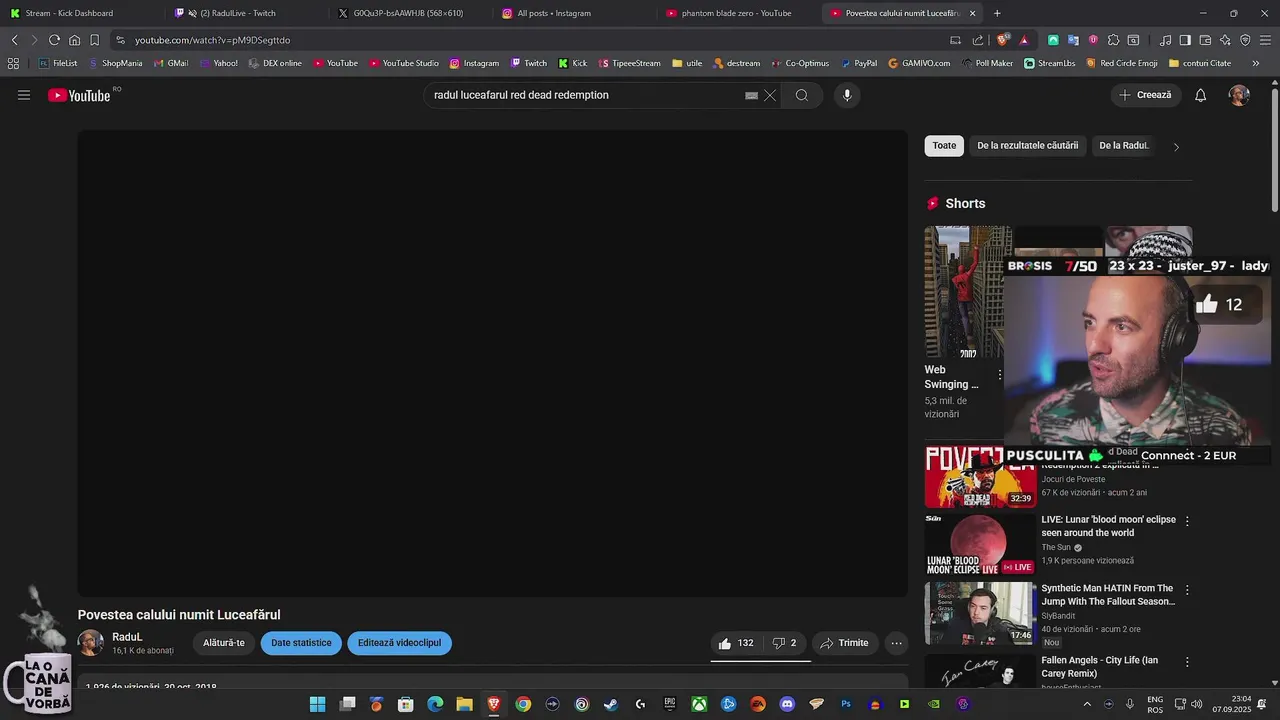1280x720 pixels.
Task: Open the utile bookmarks folder
Action: 687,63
